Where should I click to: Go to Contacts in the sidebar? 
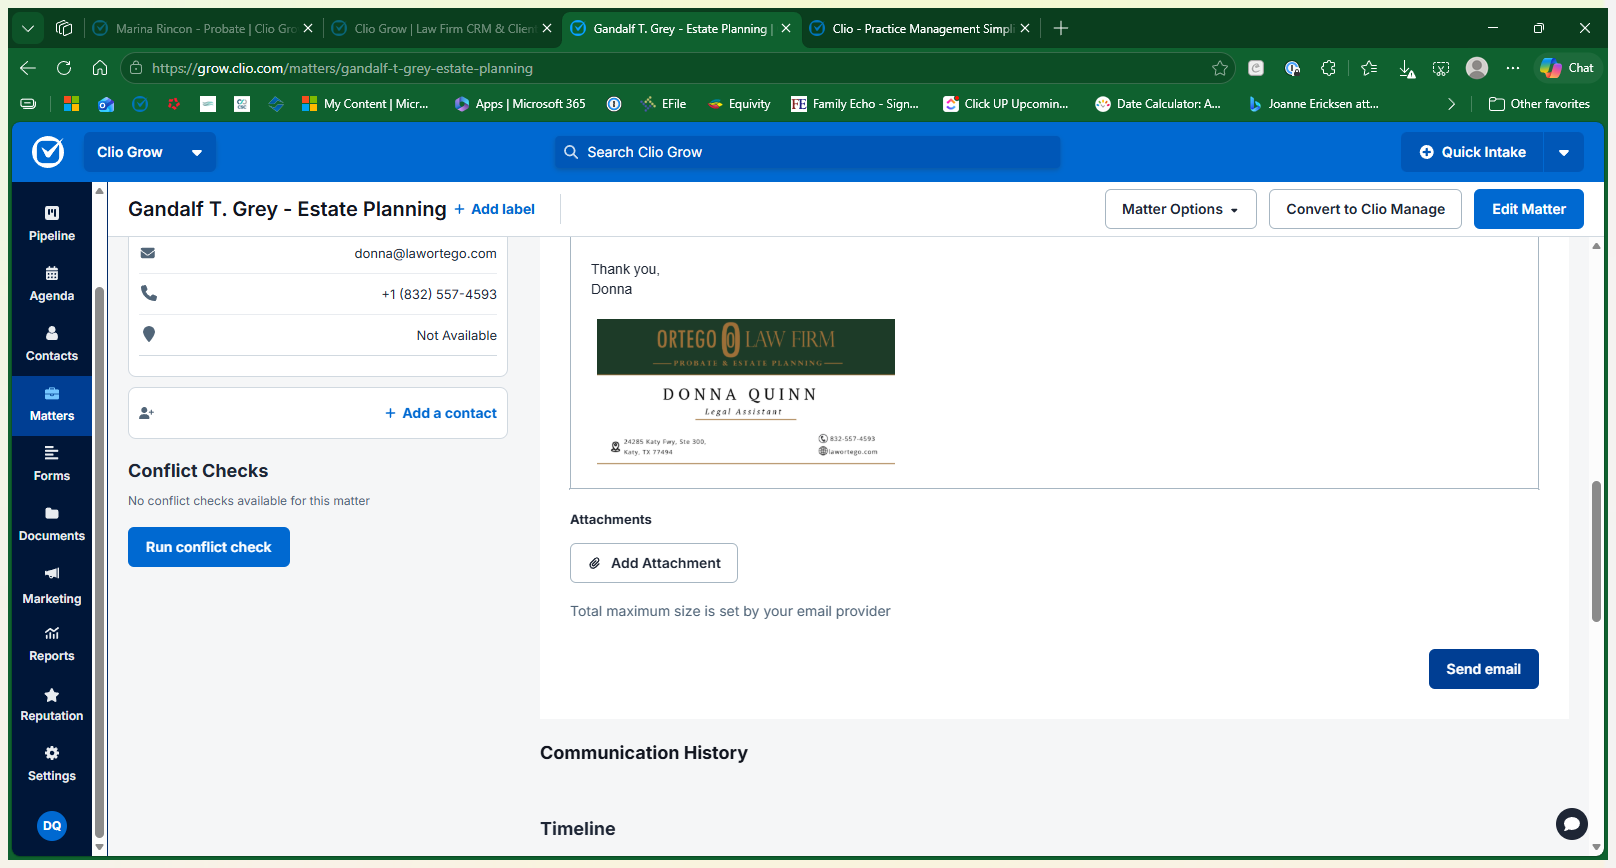[52, 344]
